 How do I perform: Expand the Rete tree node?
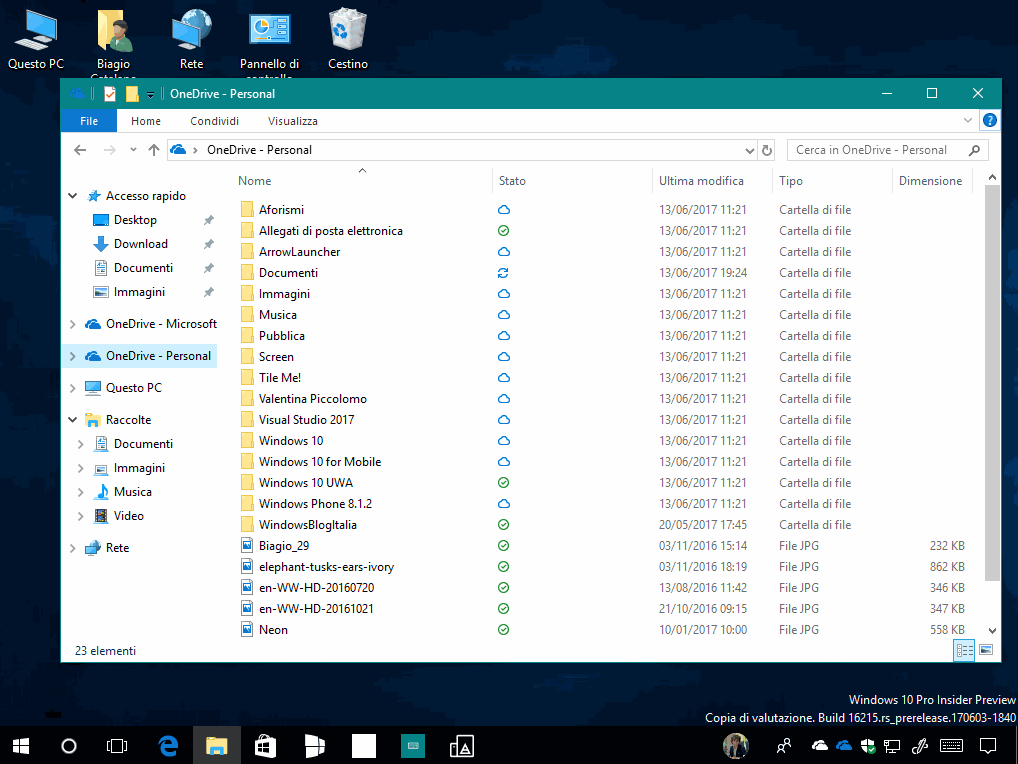tap(73, 548)
